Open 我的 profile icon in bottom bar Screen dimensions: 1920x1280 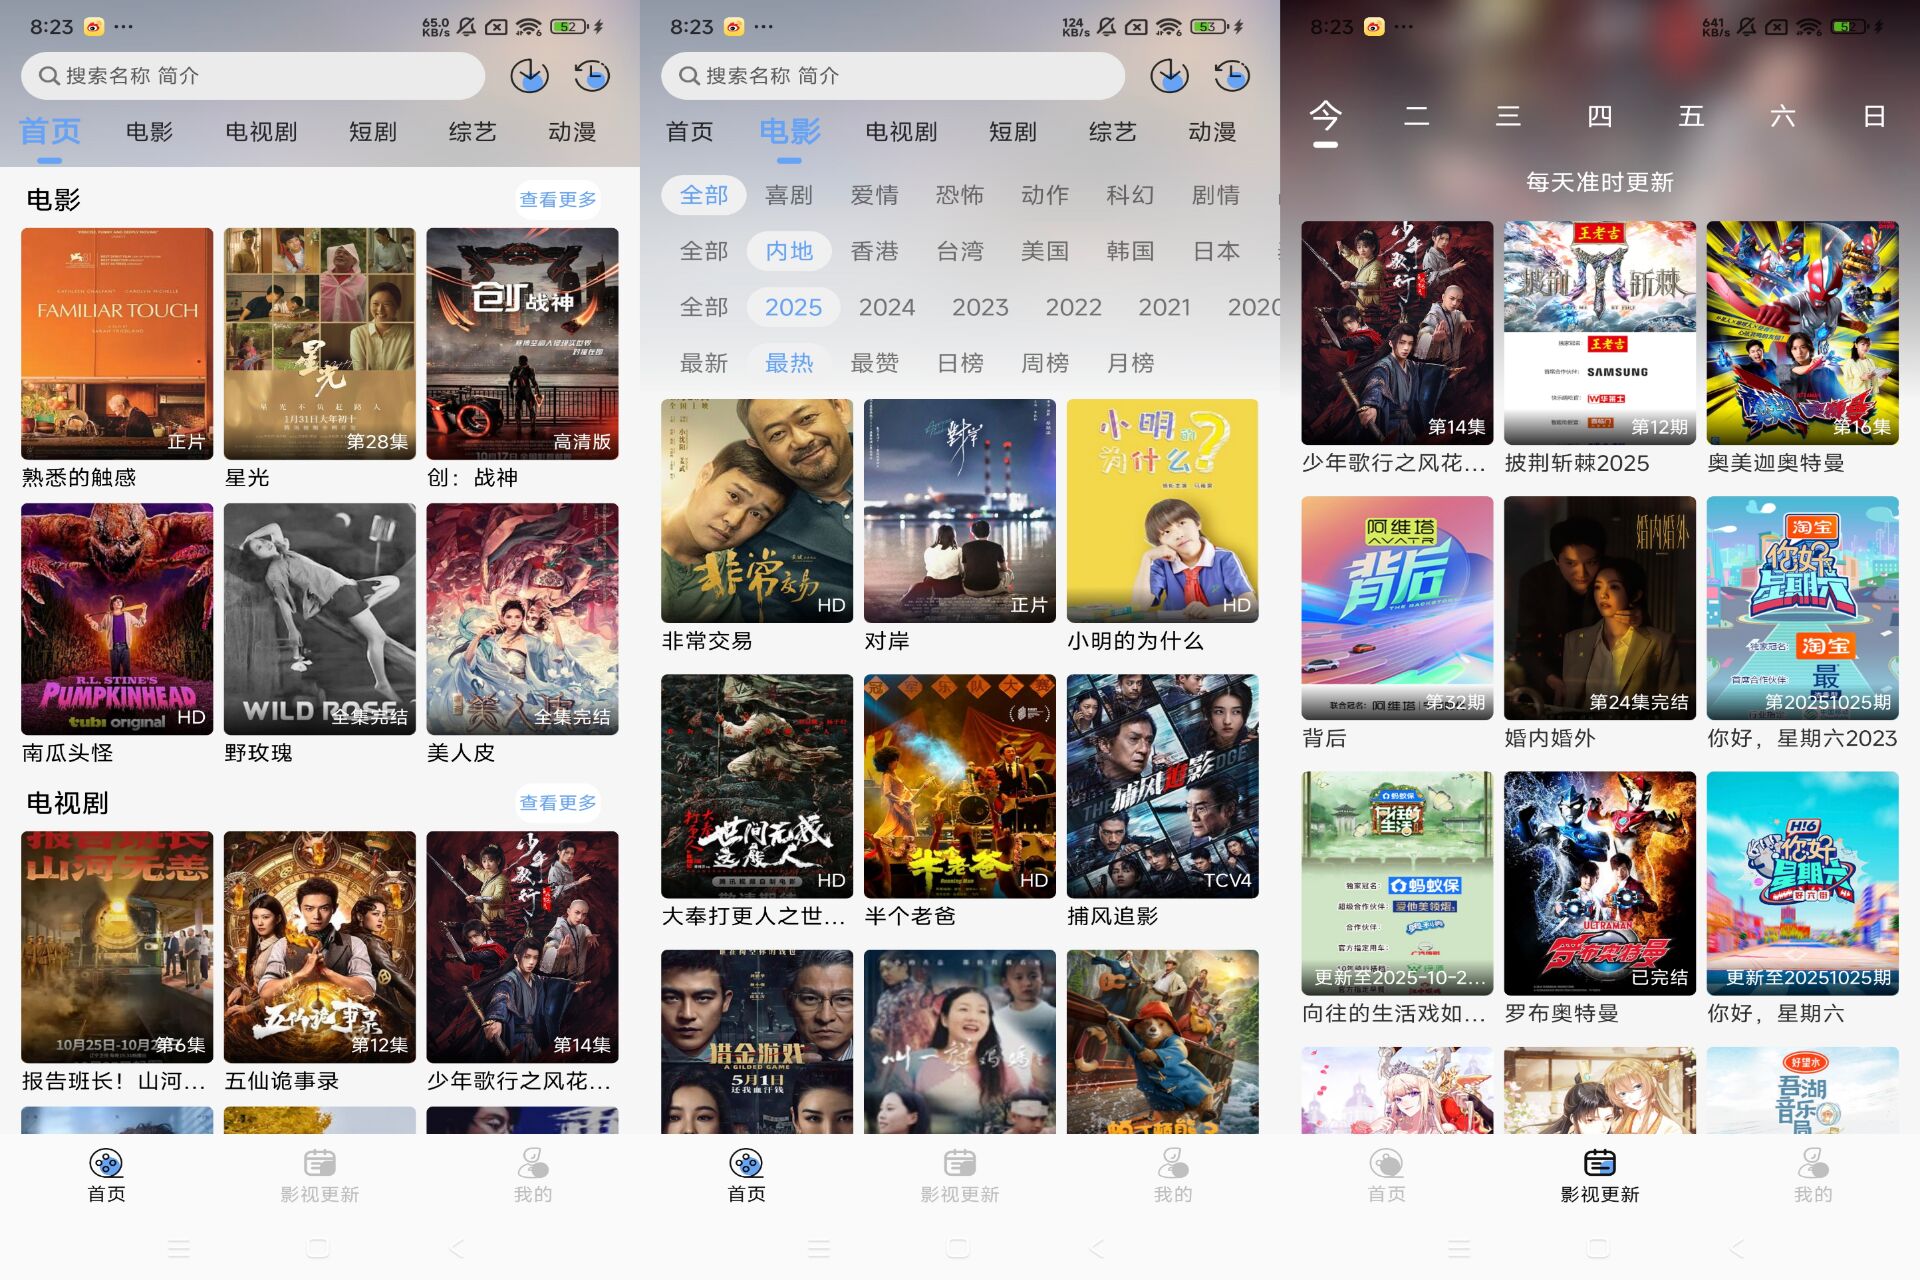[x=531, y=1163]
